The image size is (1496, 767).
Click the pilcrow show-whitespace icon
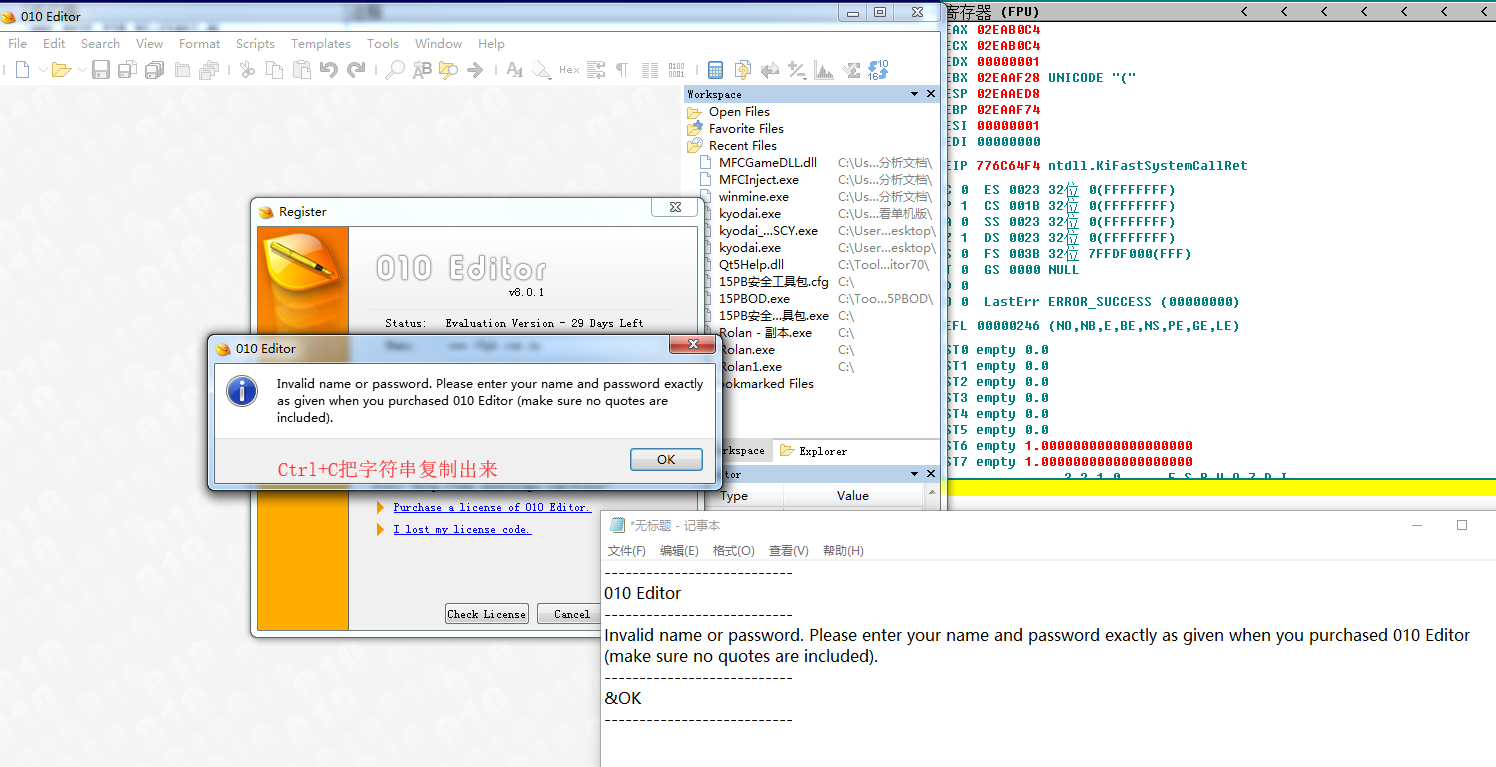[622, 70]
